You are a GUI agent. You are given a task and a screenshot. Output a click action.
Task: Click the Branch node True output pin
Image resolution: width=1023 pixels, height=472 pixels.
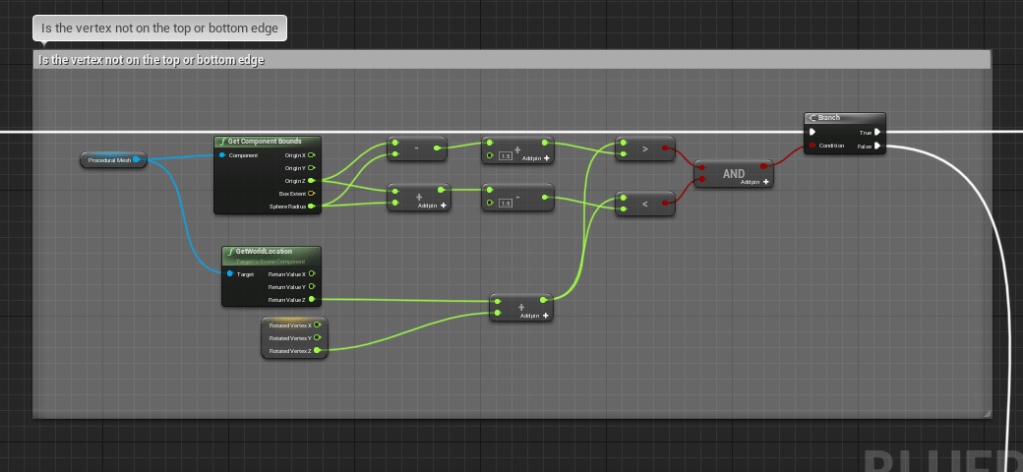pos(877,132)
